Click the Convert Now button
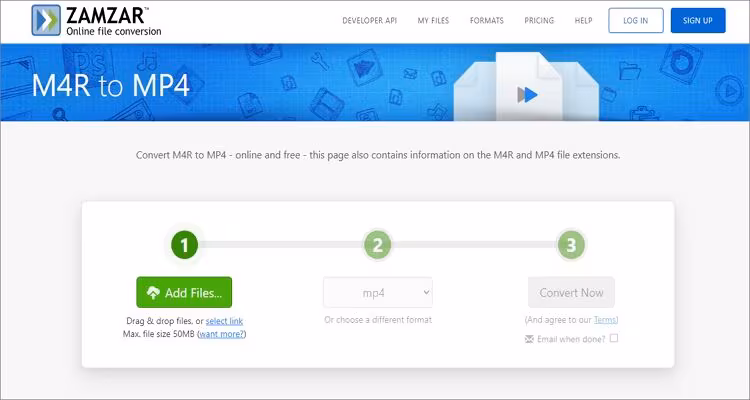The image size is (750, 400). click(571, 292)
